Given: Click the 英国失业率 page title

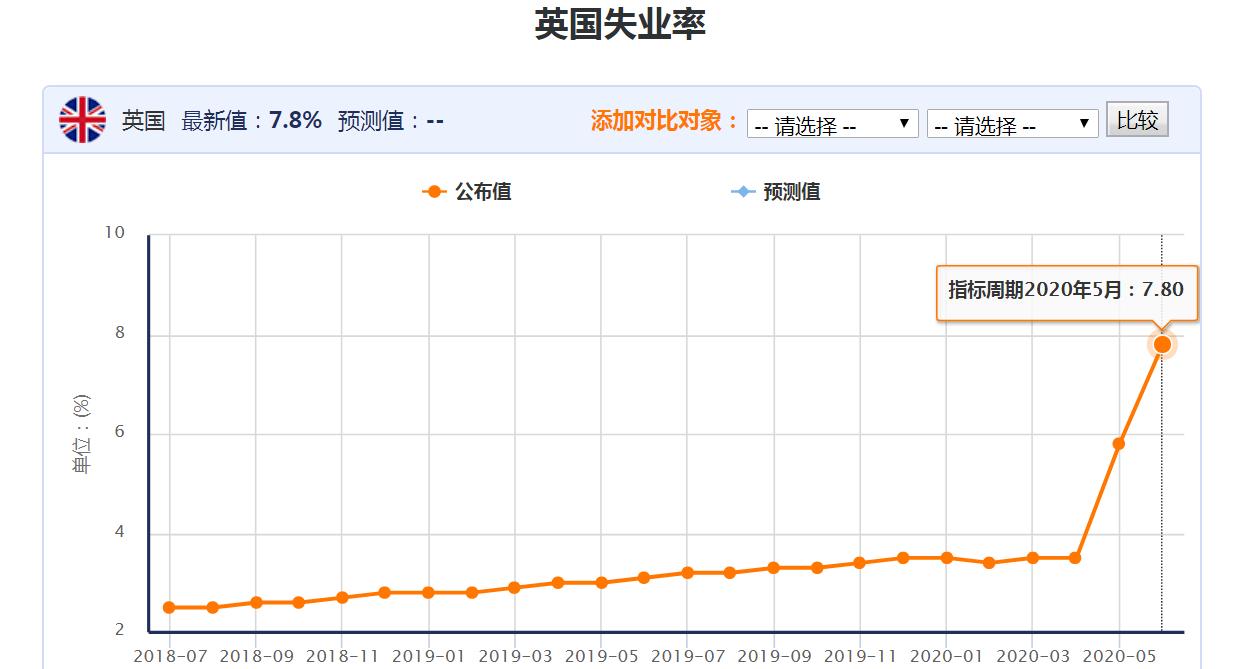Looking at the screenshot, I should pyautogui.click(x=621, y=21).
